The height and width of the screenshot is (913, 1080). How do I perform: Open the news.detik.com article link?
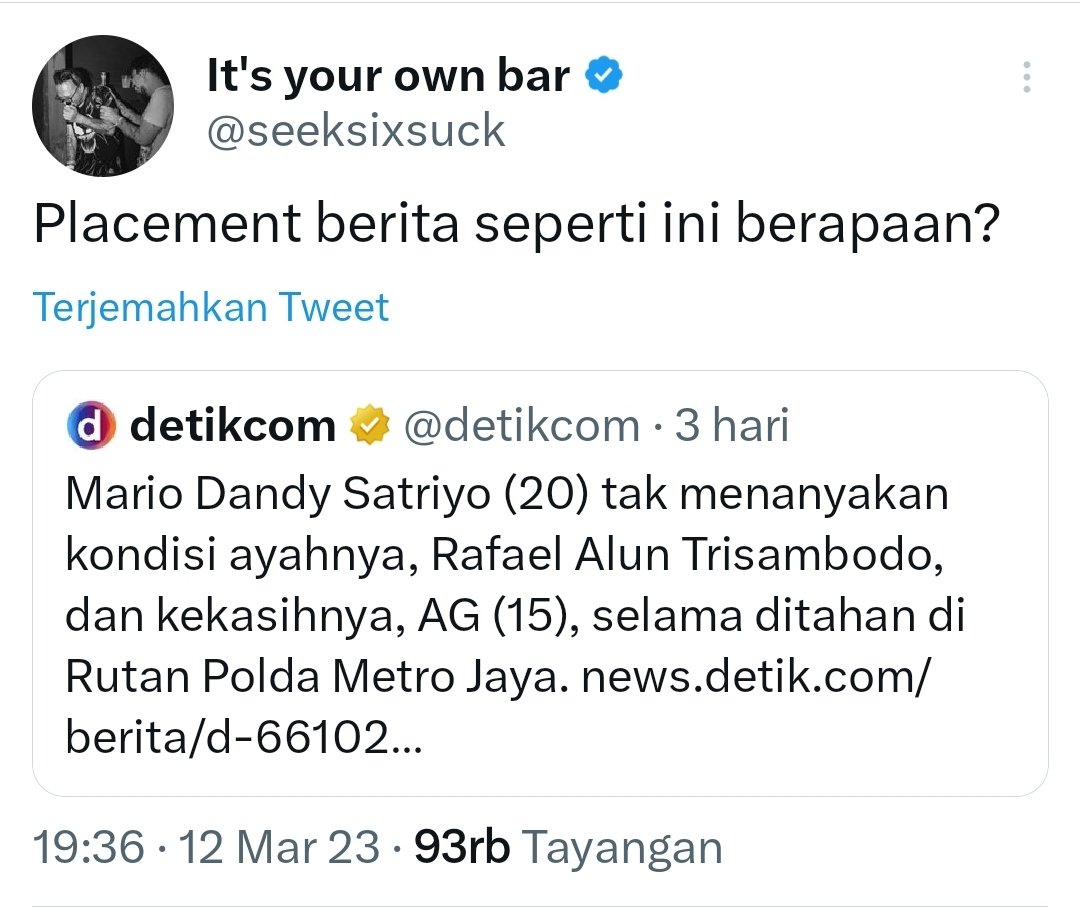click(x=756, y=677)
